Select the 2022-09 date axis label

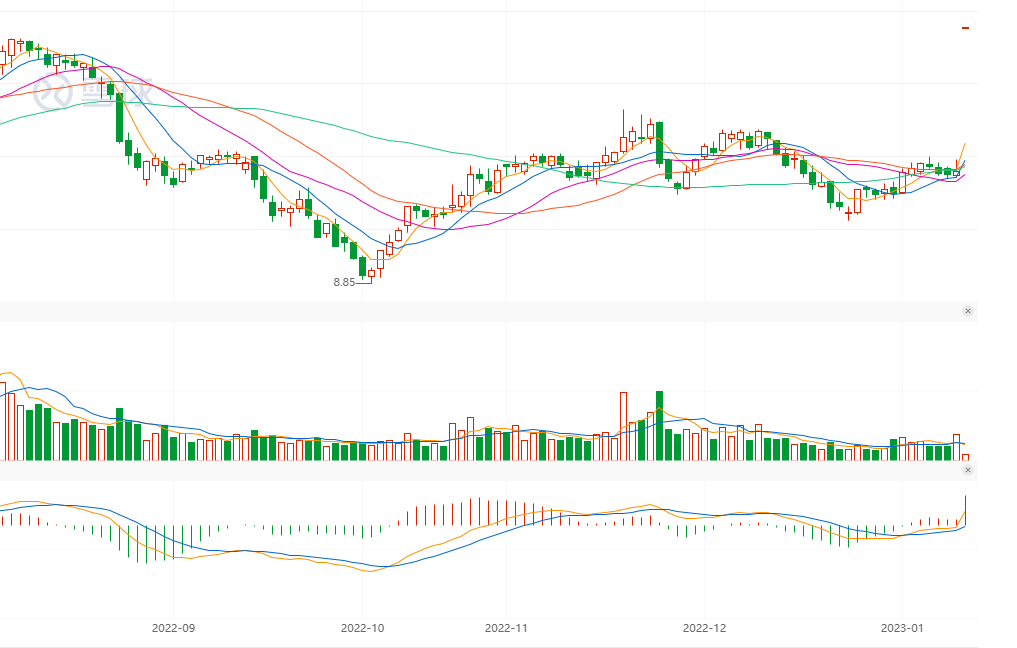[x=173, y=628]
